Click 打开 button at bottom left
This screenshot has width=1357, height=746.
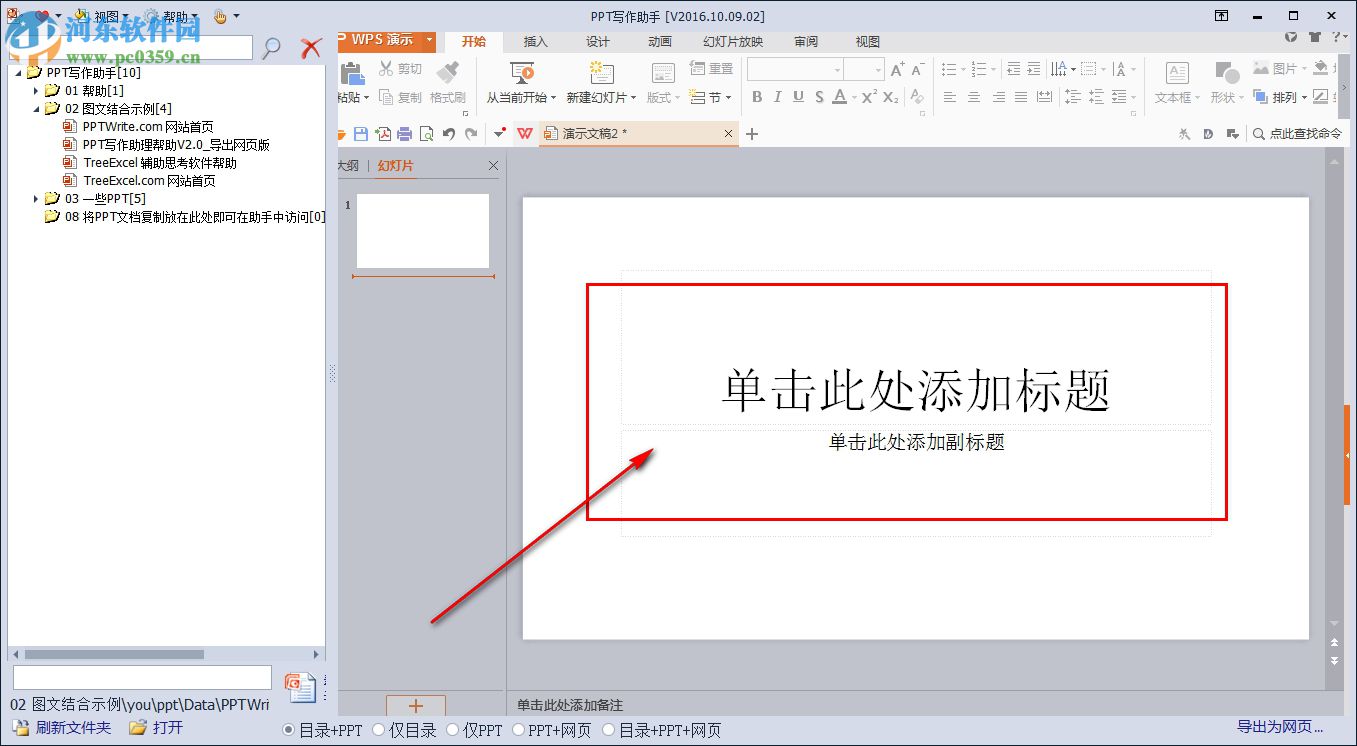[x=157, y=728]
